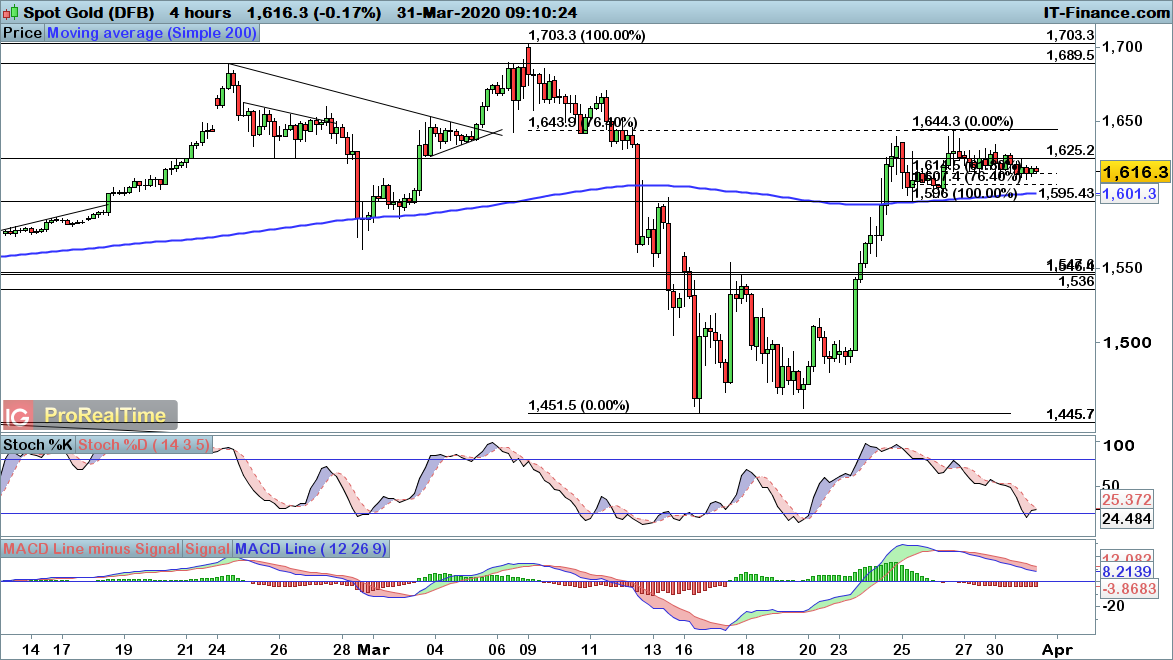Click the 24 date marker on time axis
Image resolution: width=1173 pixels, height=660 pixels.
[217, 650]
